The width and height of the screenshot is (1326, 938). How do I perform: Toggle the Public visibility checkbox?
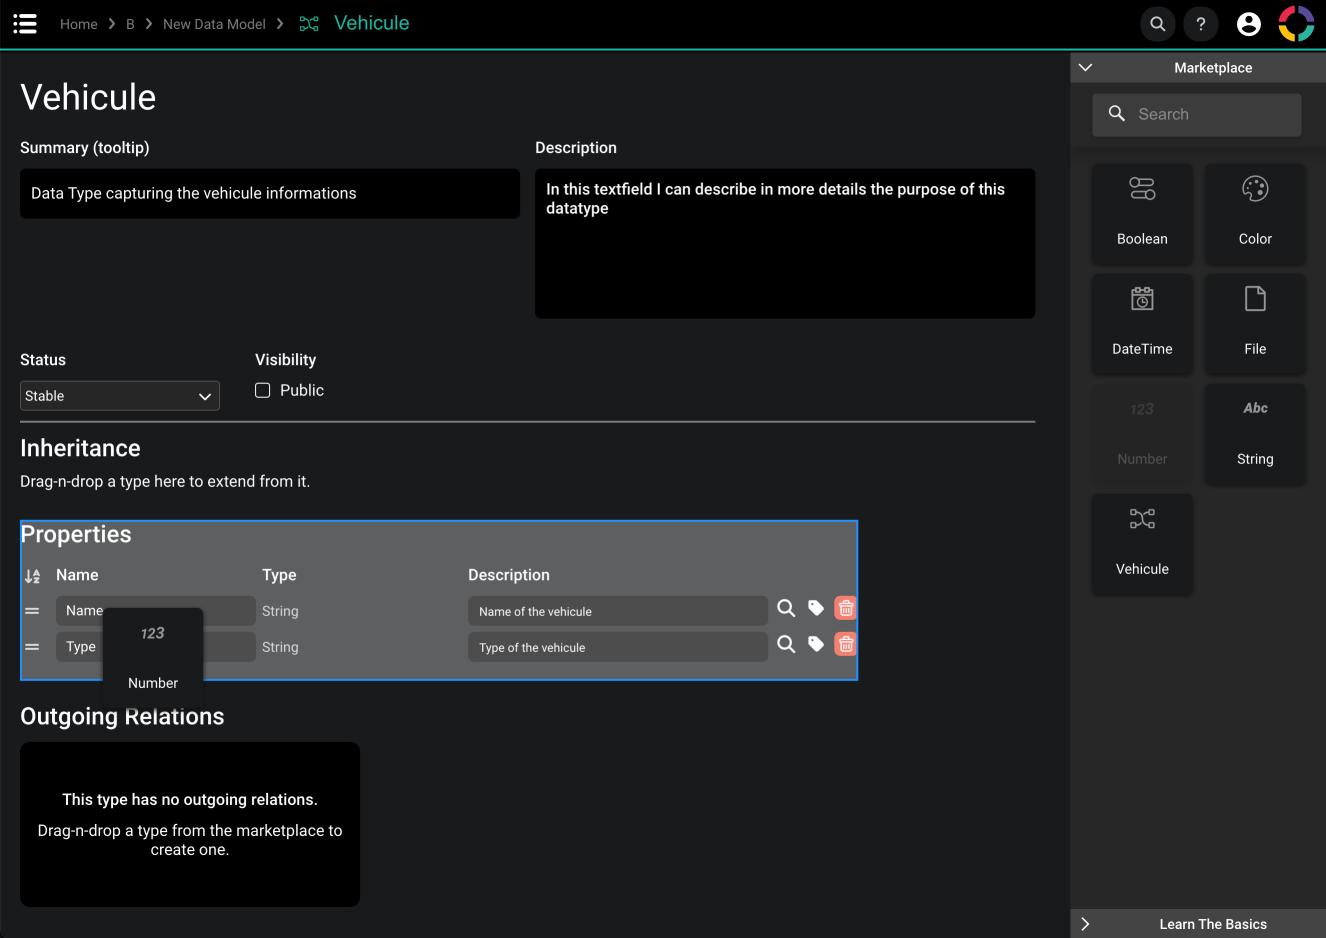(x=263, y=390)
